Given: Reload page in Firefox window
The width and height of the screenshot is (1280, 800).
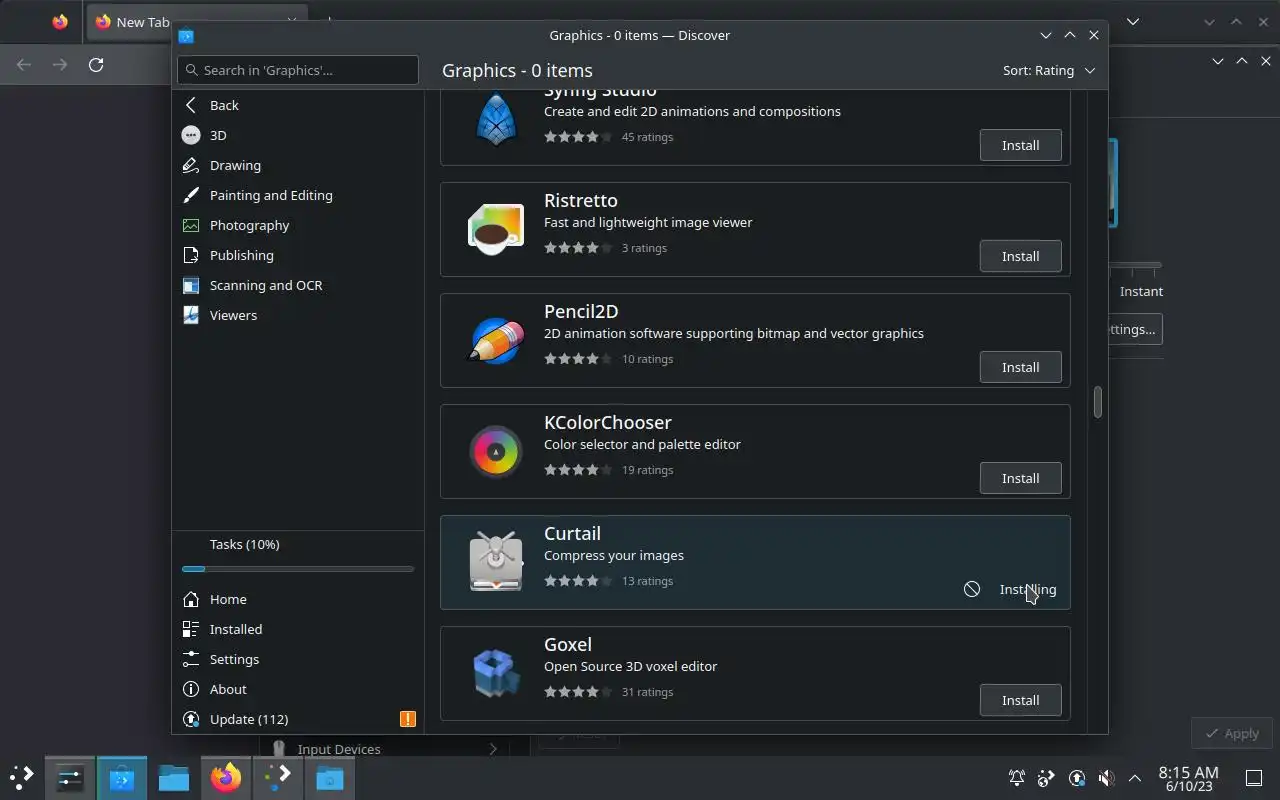Looking at the screenshot, I should pyautogui.click(x=96, y=64).
